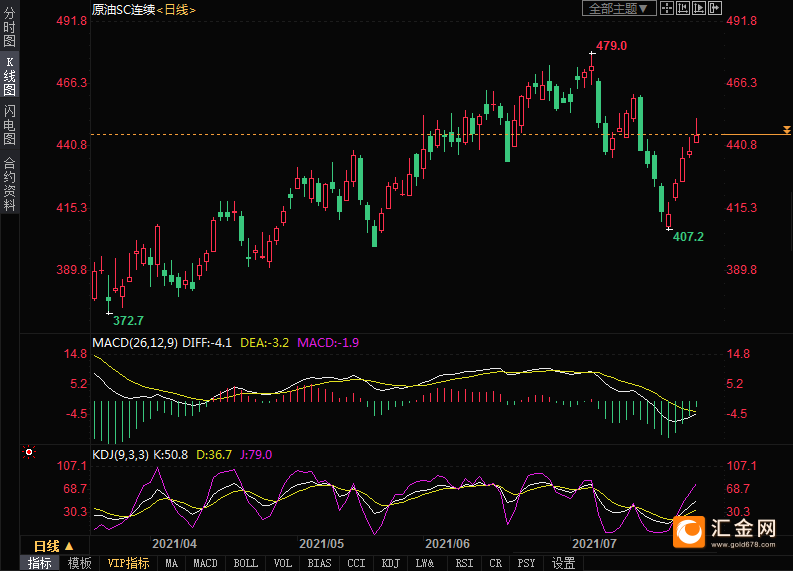Choose the VOL indicator
Screen dimensions: 793x571
[283, 563]
